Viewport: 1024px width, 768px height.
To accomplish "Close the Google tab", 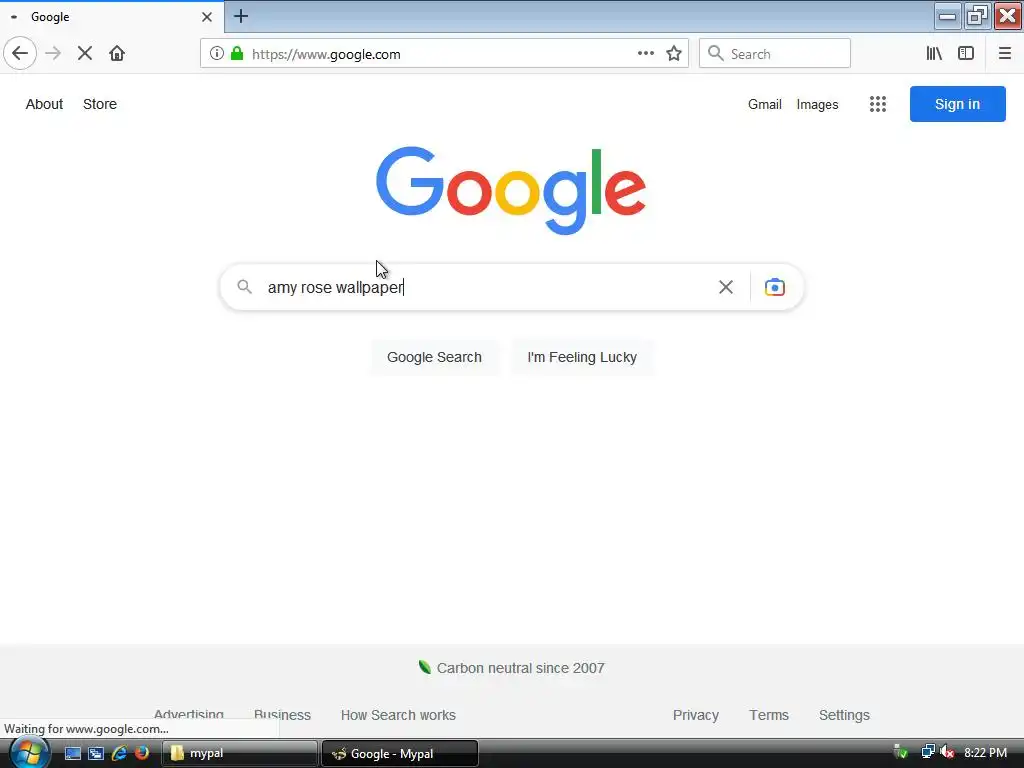I will (x=207, y=17).
